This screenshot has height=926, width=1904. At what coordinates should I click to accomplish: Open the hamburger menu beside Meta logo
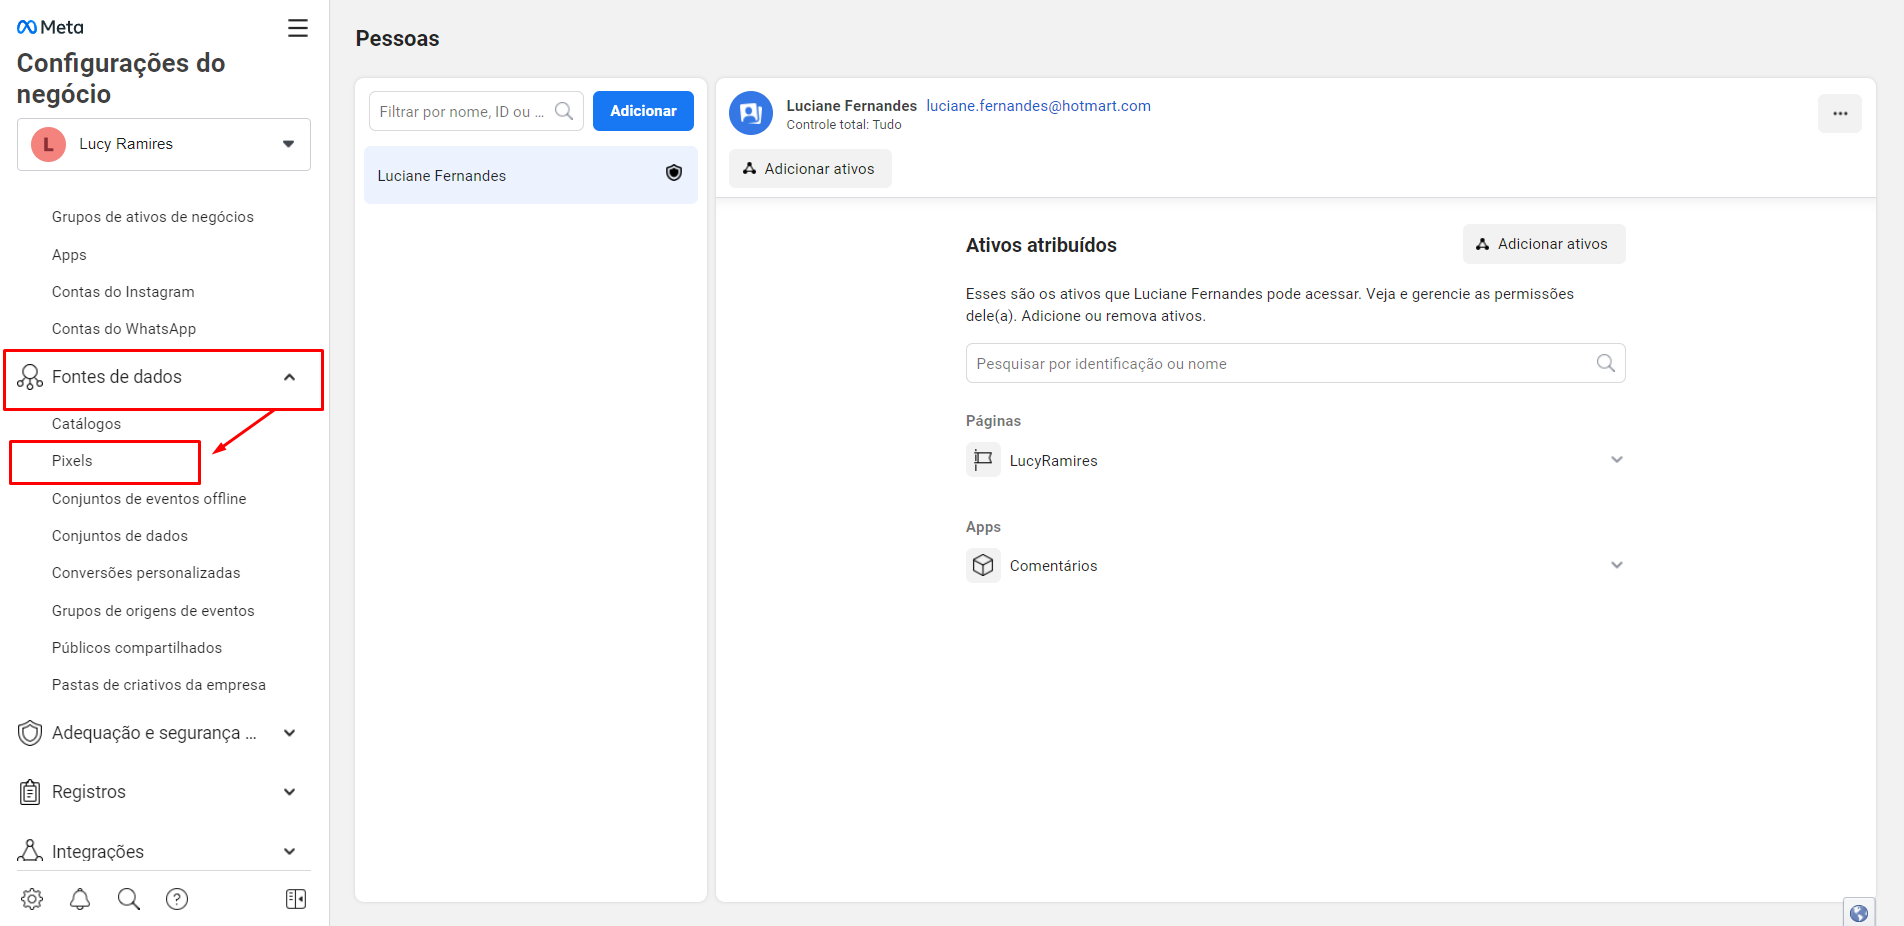pyautogui.click(x=298, y=28)
